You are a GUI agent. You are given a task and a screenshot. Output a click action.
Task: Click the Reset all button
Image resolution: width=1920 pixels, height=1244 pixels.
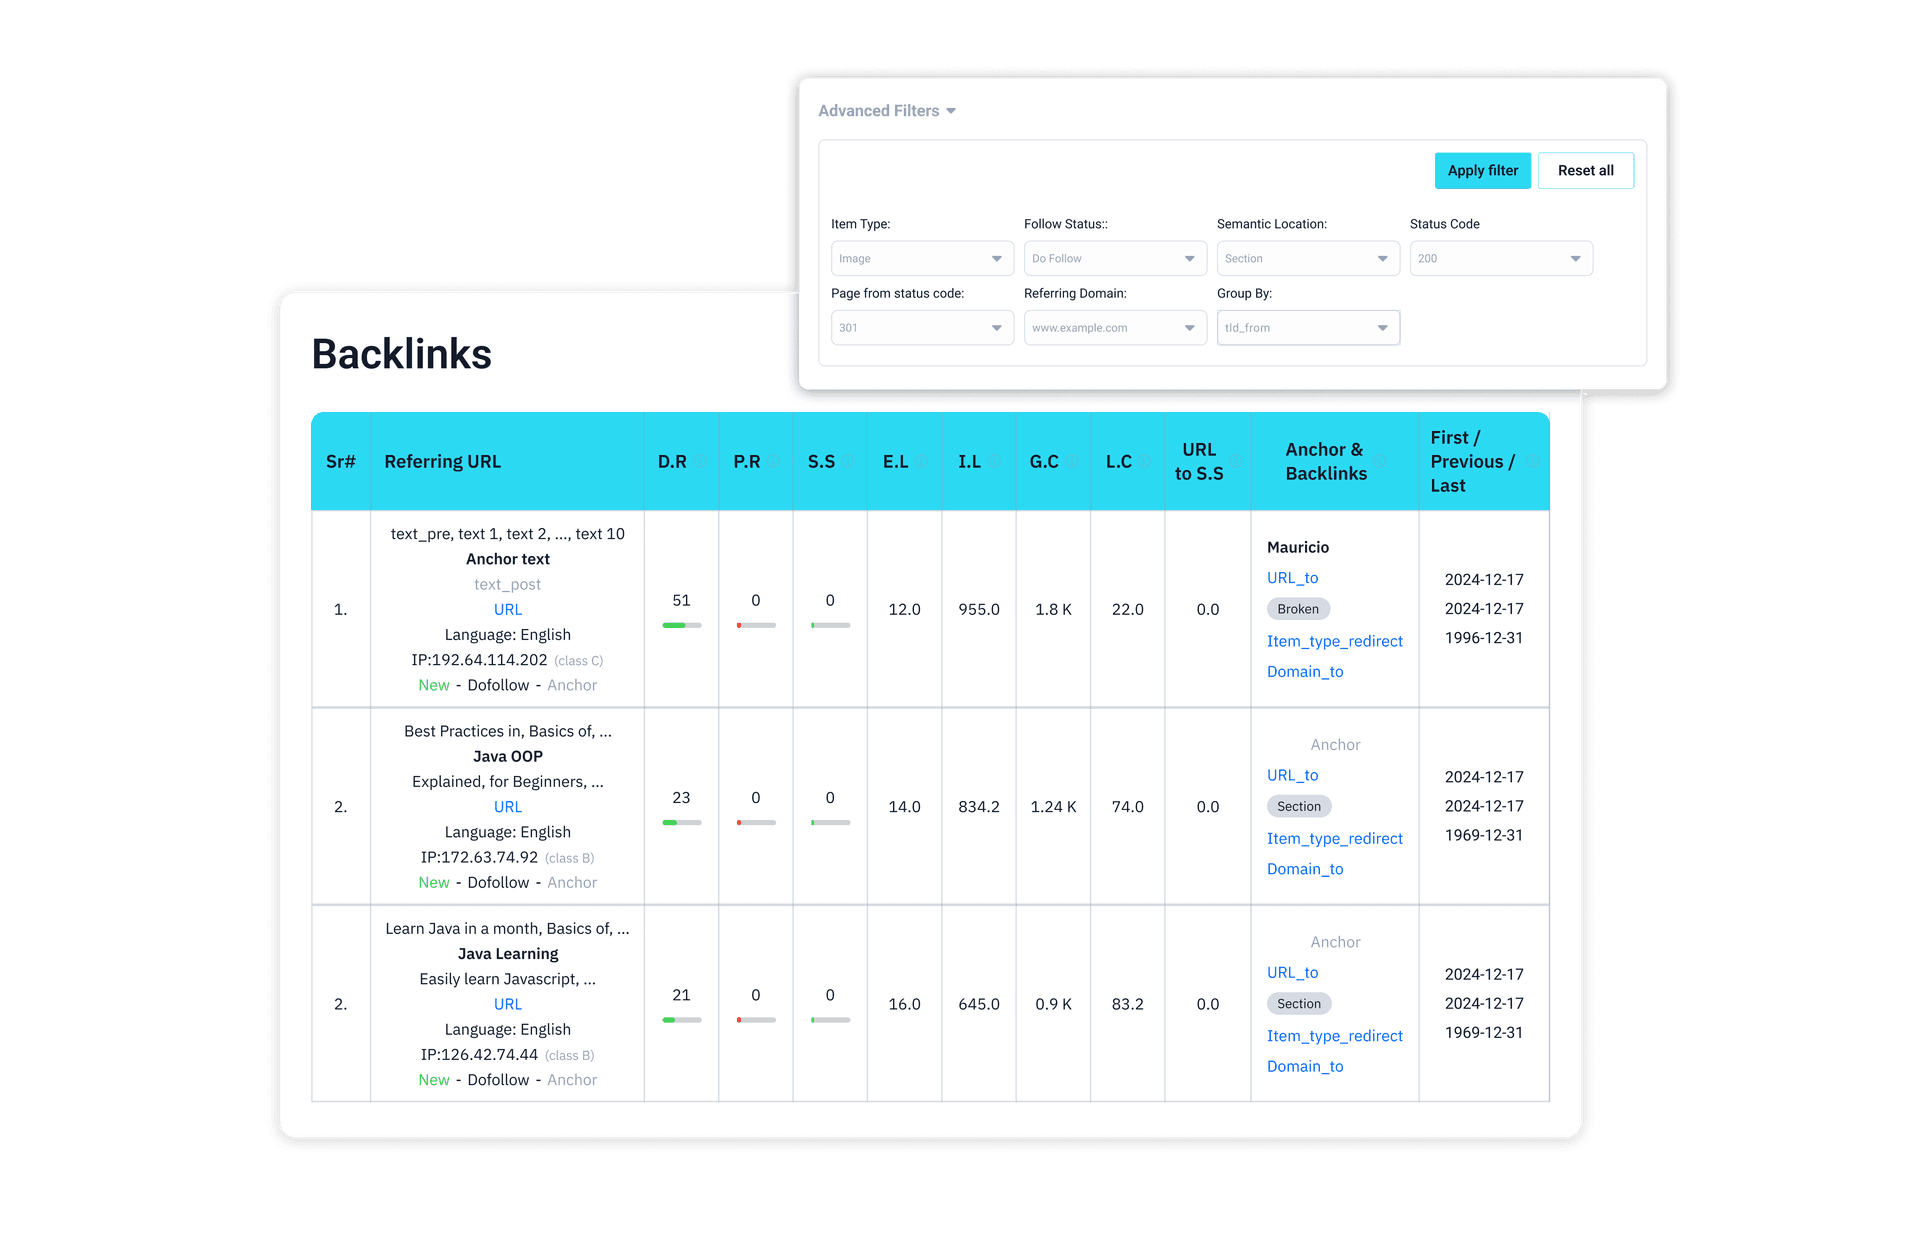point(1585,171)
